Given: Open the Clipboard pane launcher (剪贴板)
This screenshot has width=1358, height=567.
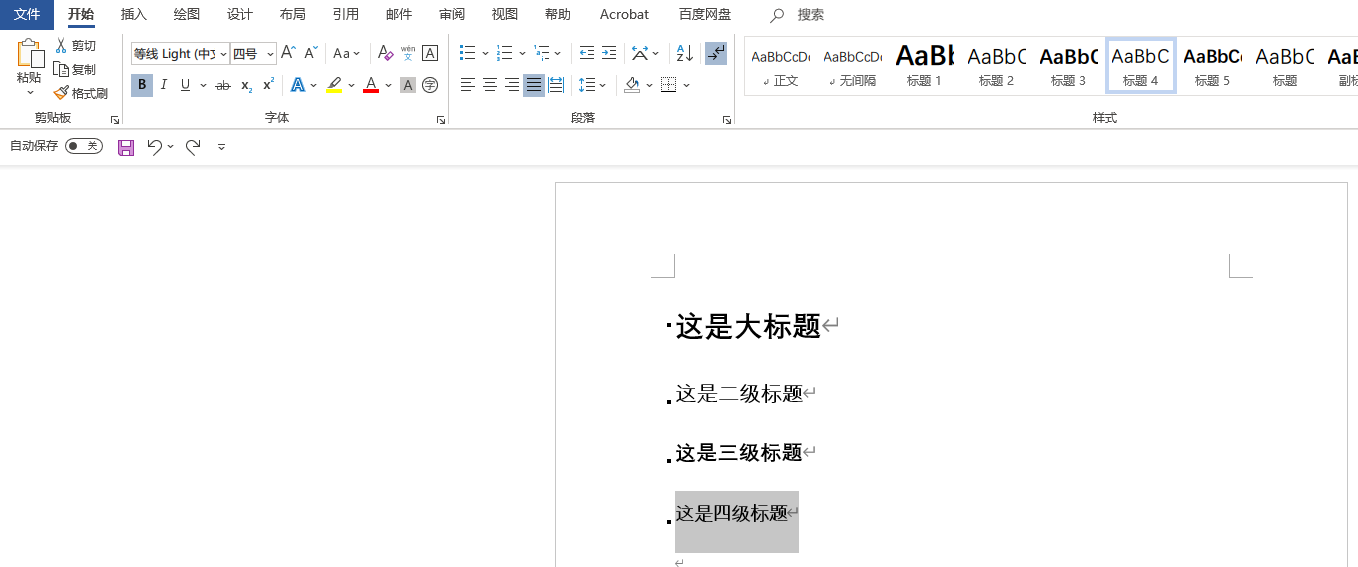Looking at the screenshot, I should click(115, 120).
